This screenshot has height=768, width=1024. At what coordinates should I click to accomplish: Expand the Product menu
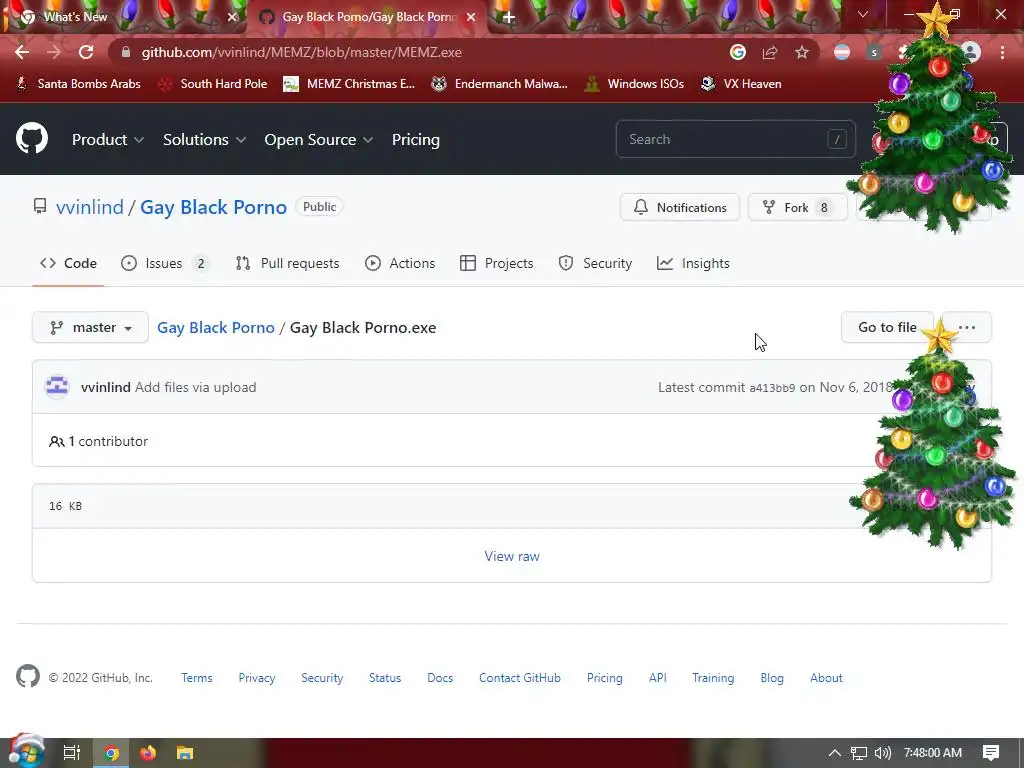pos(108,140)
